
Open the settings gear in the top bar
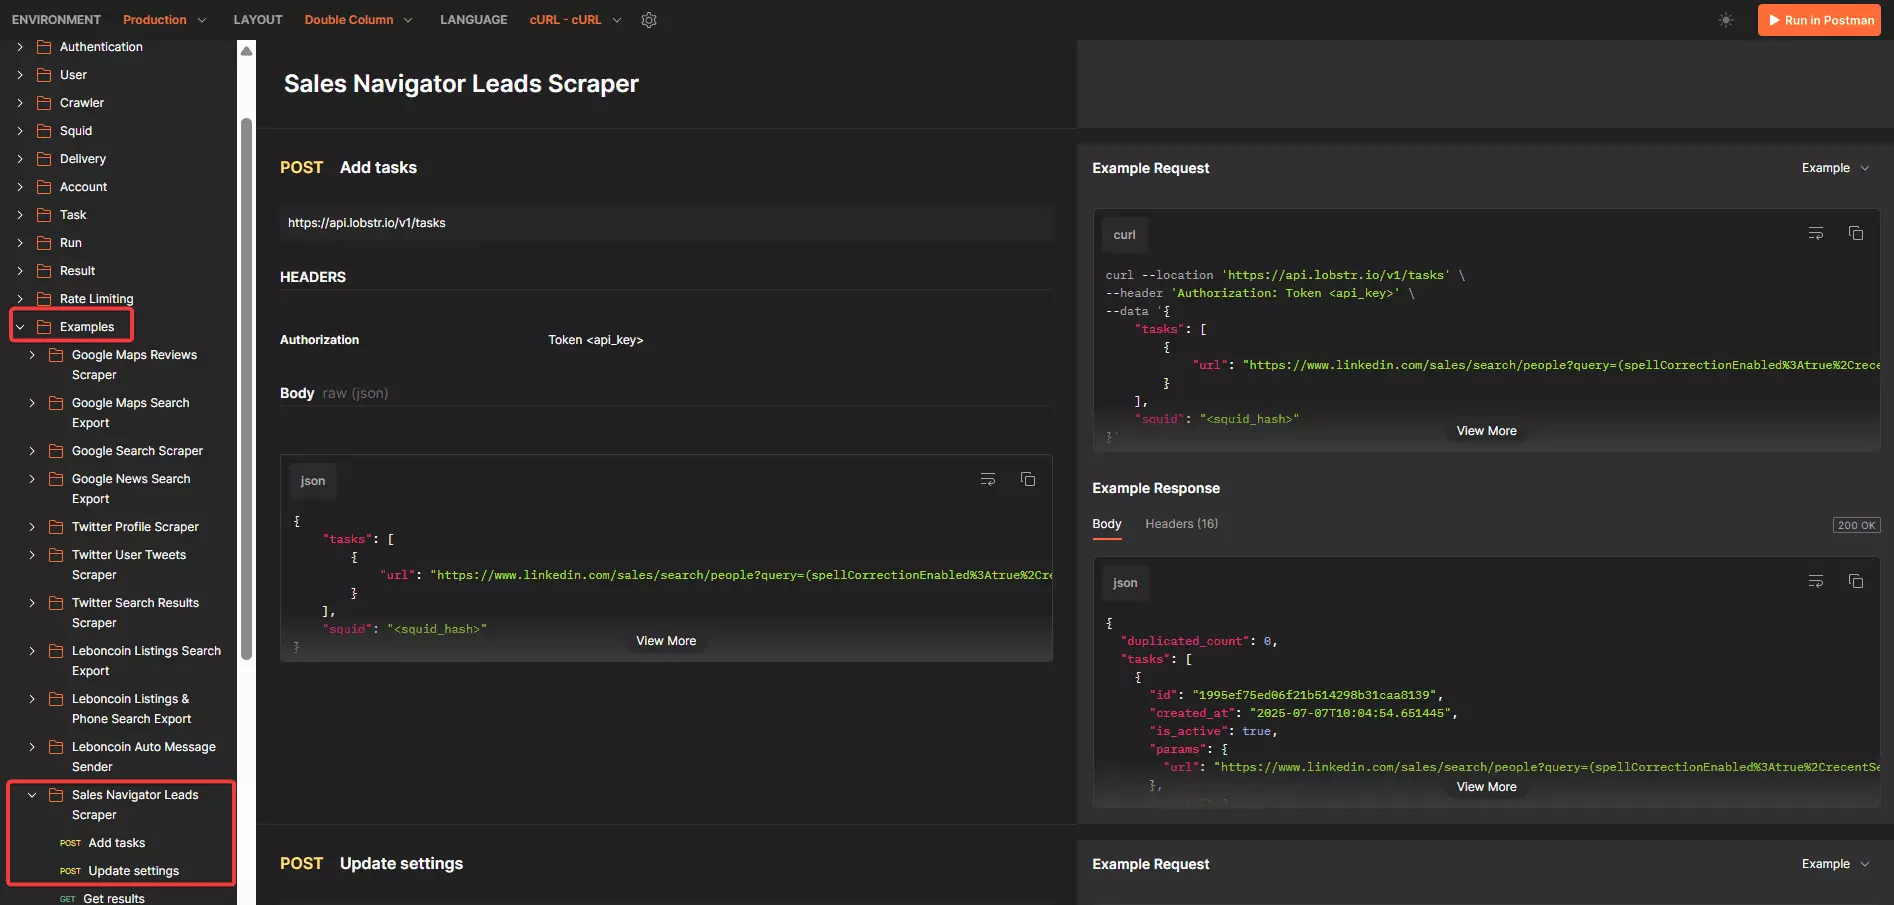[x=648, y=19]
